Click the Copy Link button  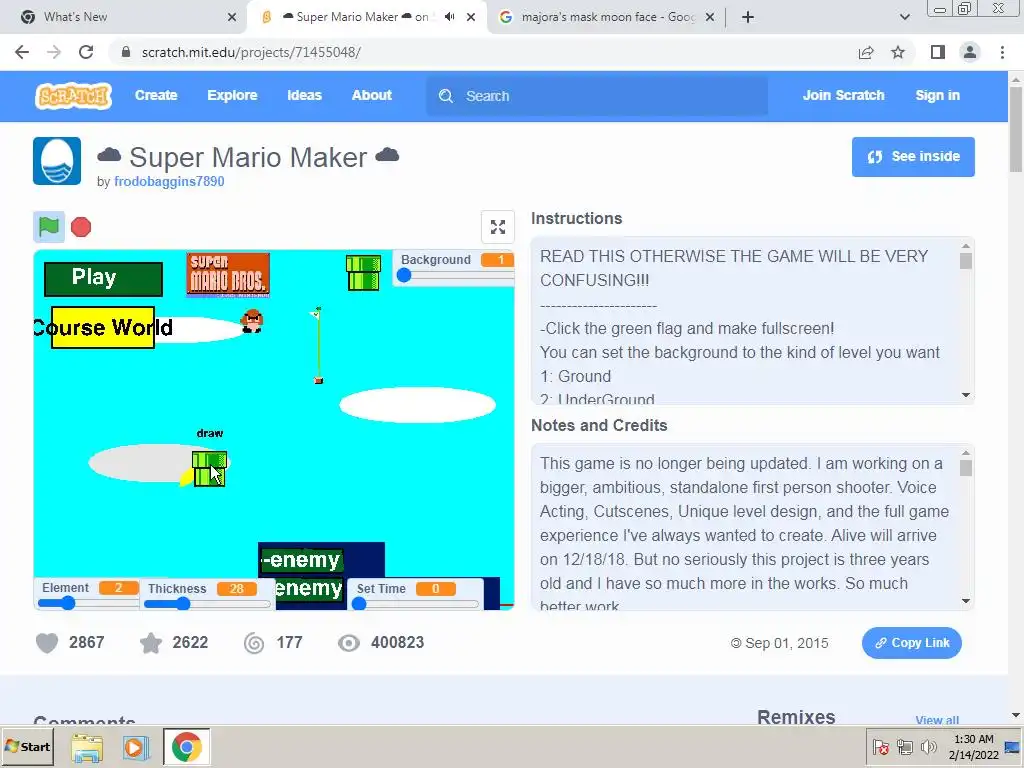(912, 643)
